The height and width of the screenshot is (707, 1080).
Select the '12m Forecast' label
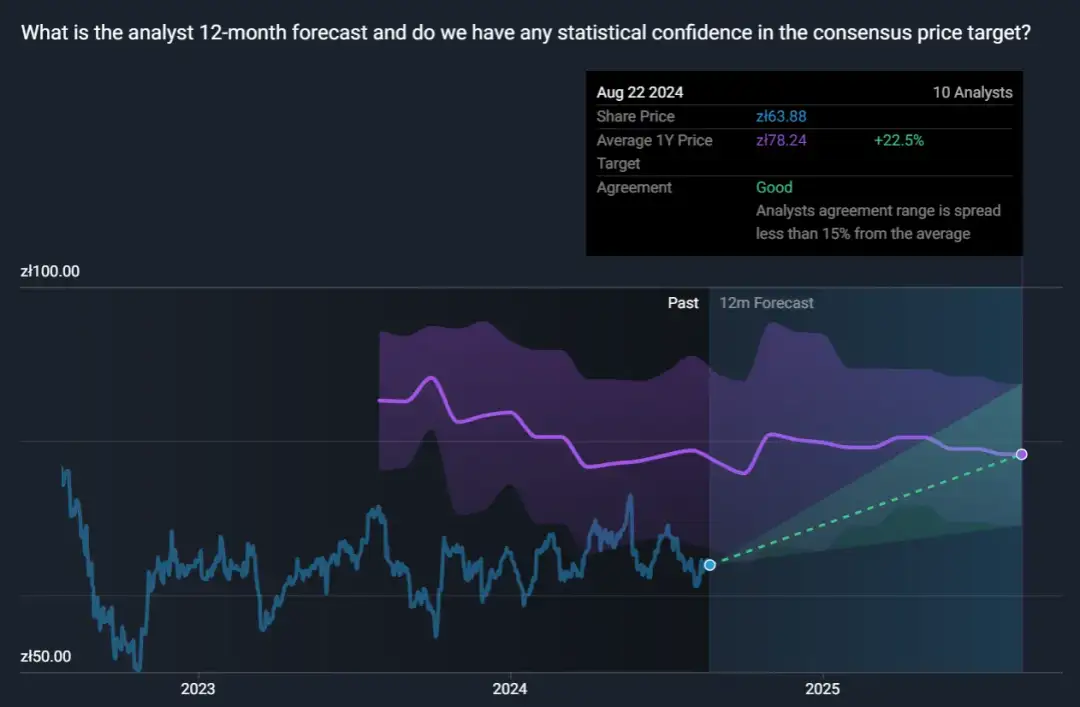point(766,303)
